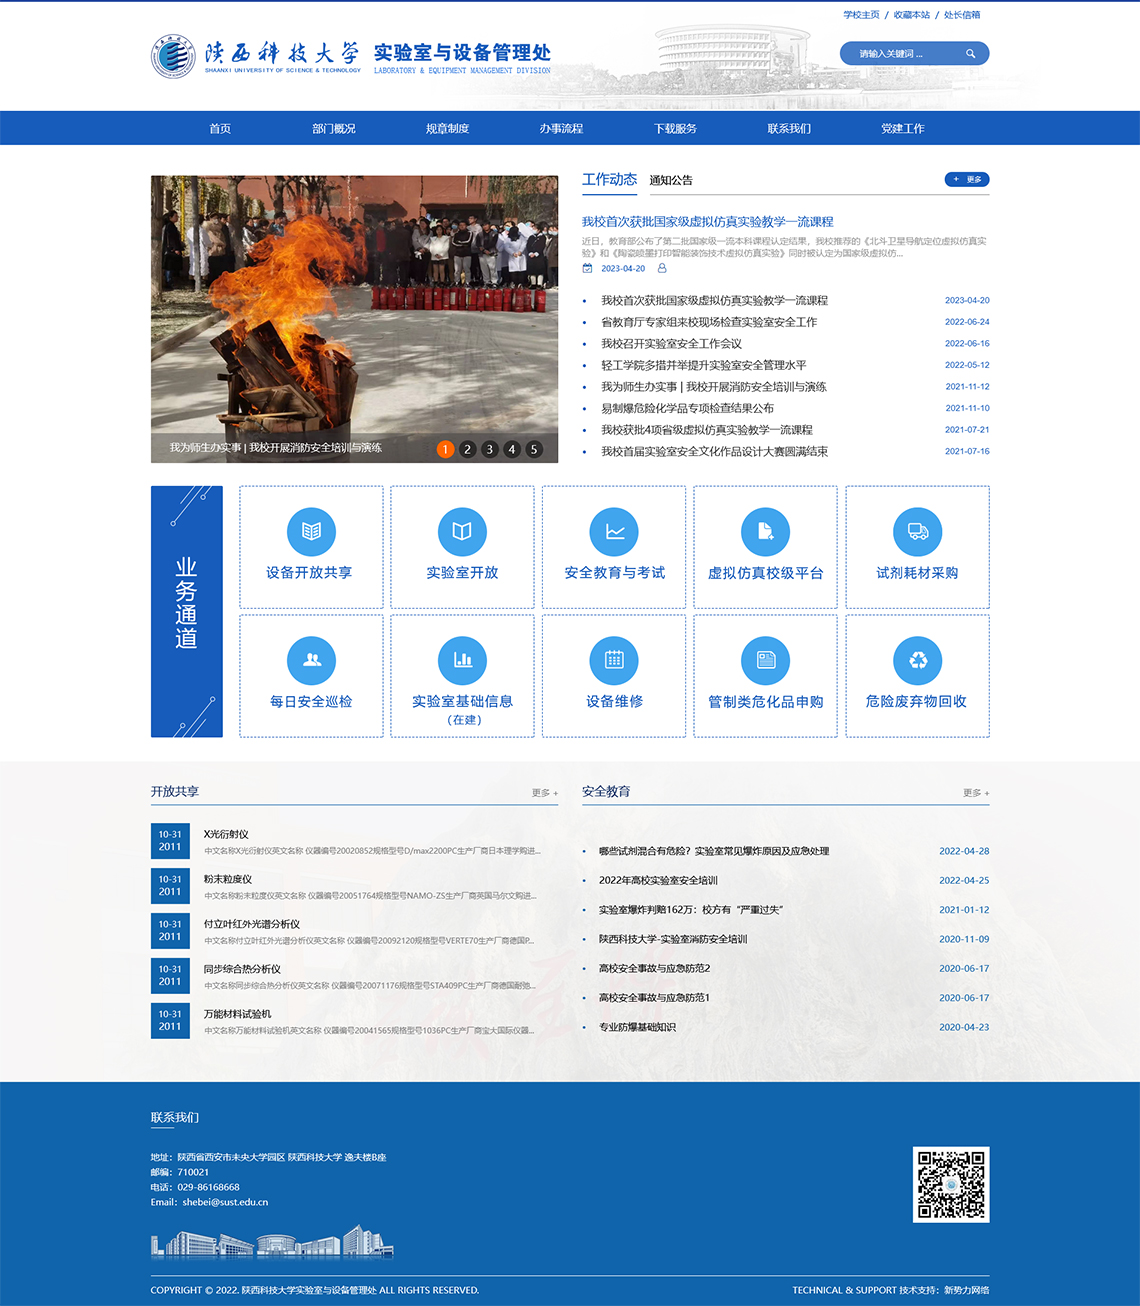1140x1306 pixels.
Task: Open the 虚拟仿真校级平台 document icon
Action: [x=765, y=531]
